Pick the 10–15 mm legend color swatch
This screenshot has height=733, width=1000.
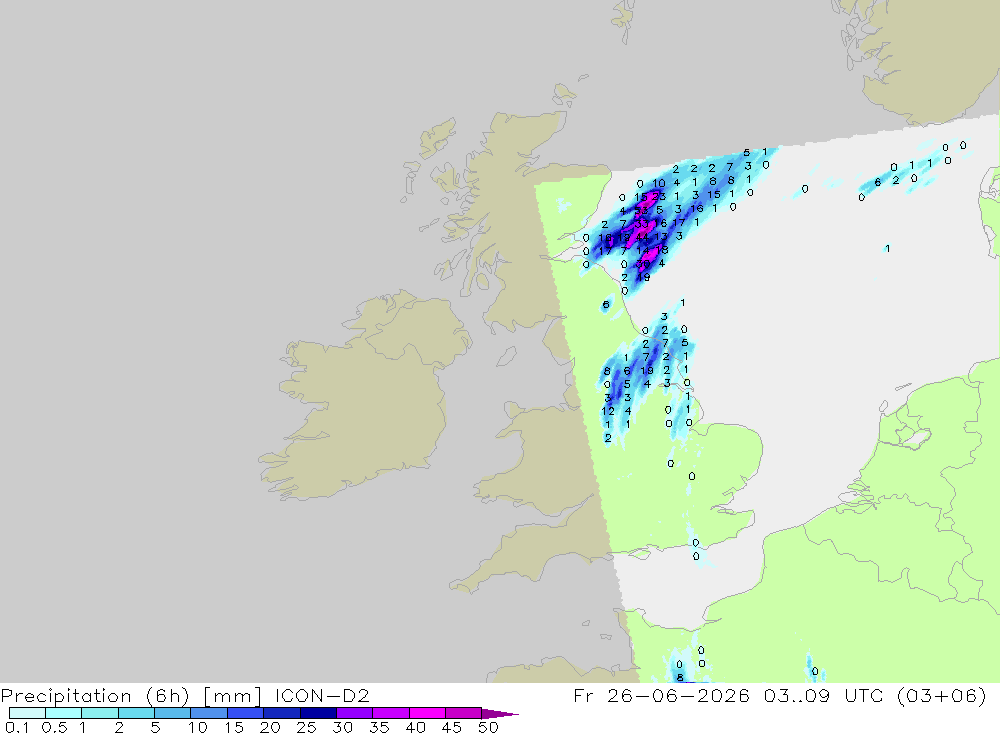(x=209, y=713)
